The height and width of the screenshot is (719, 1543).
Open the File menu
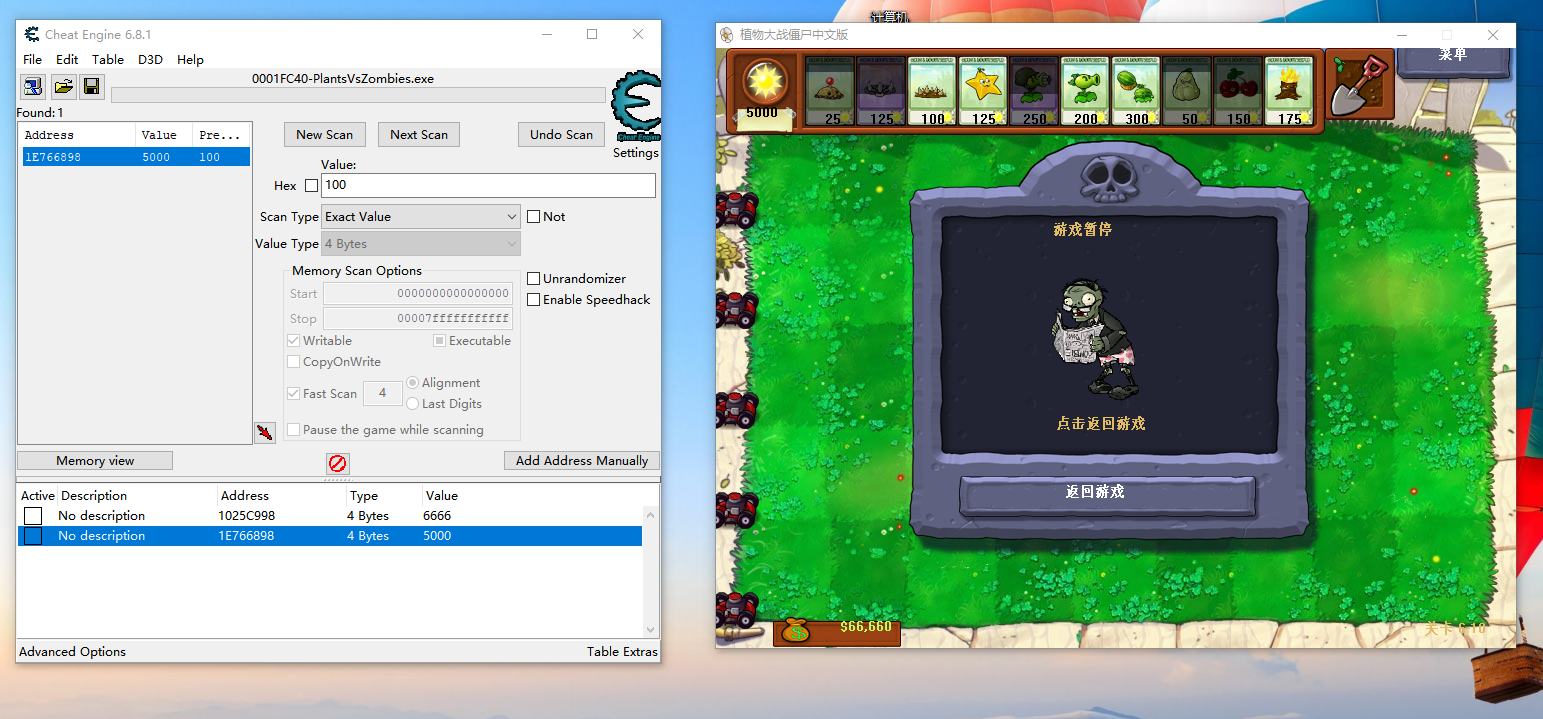pos(32,59)
